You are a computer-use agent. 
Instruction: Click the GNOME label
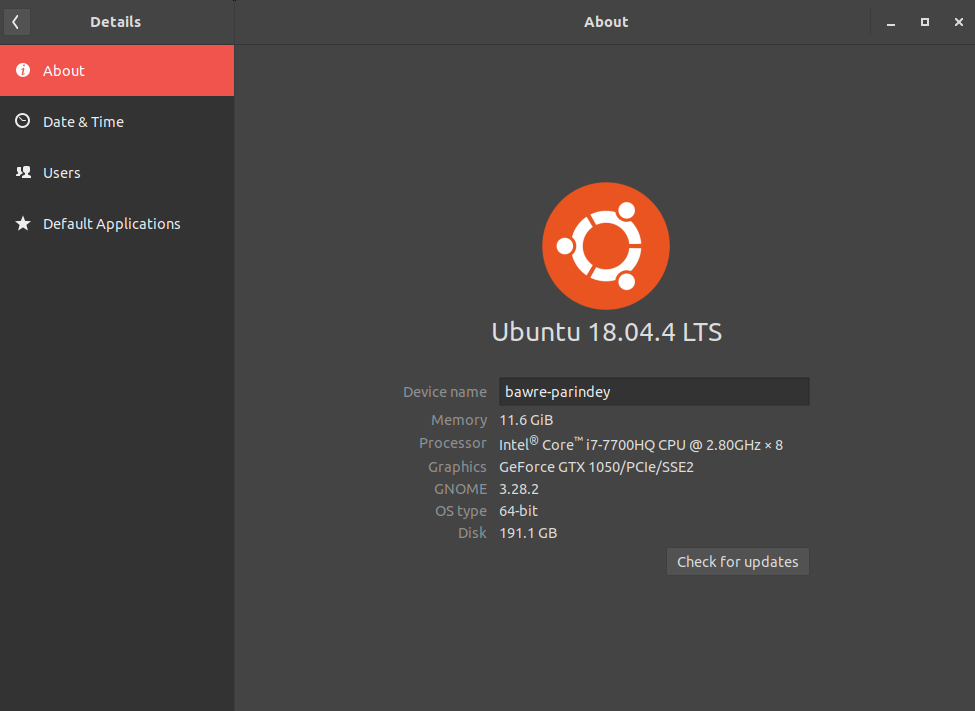pos(460,489)
